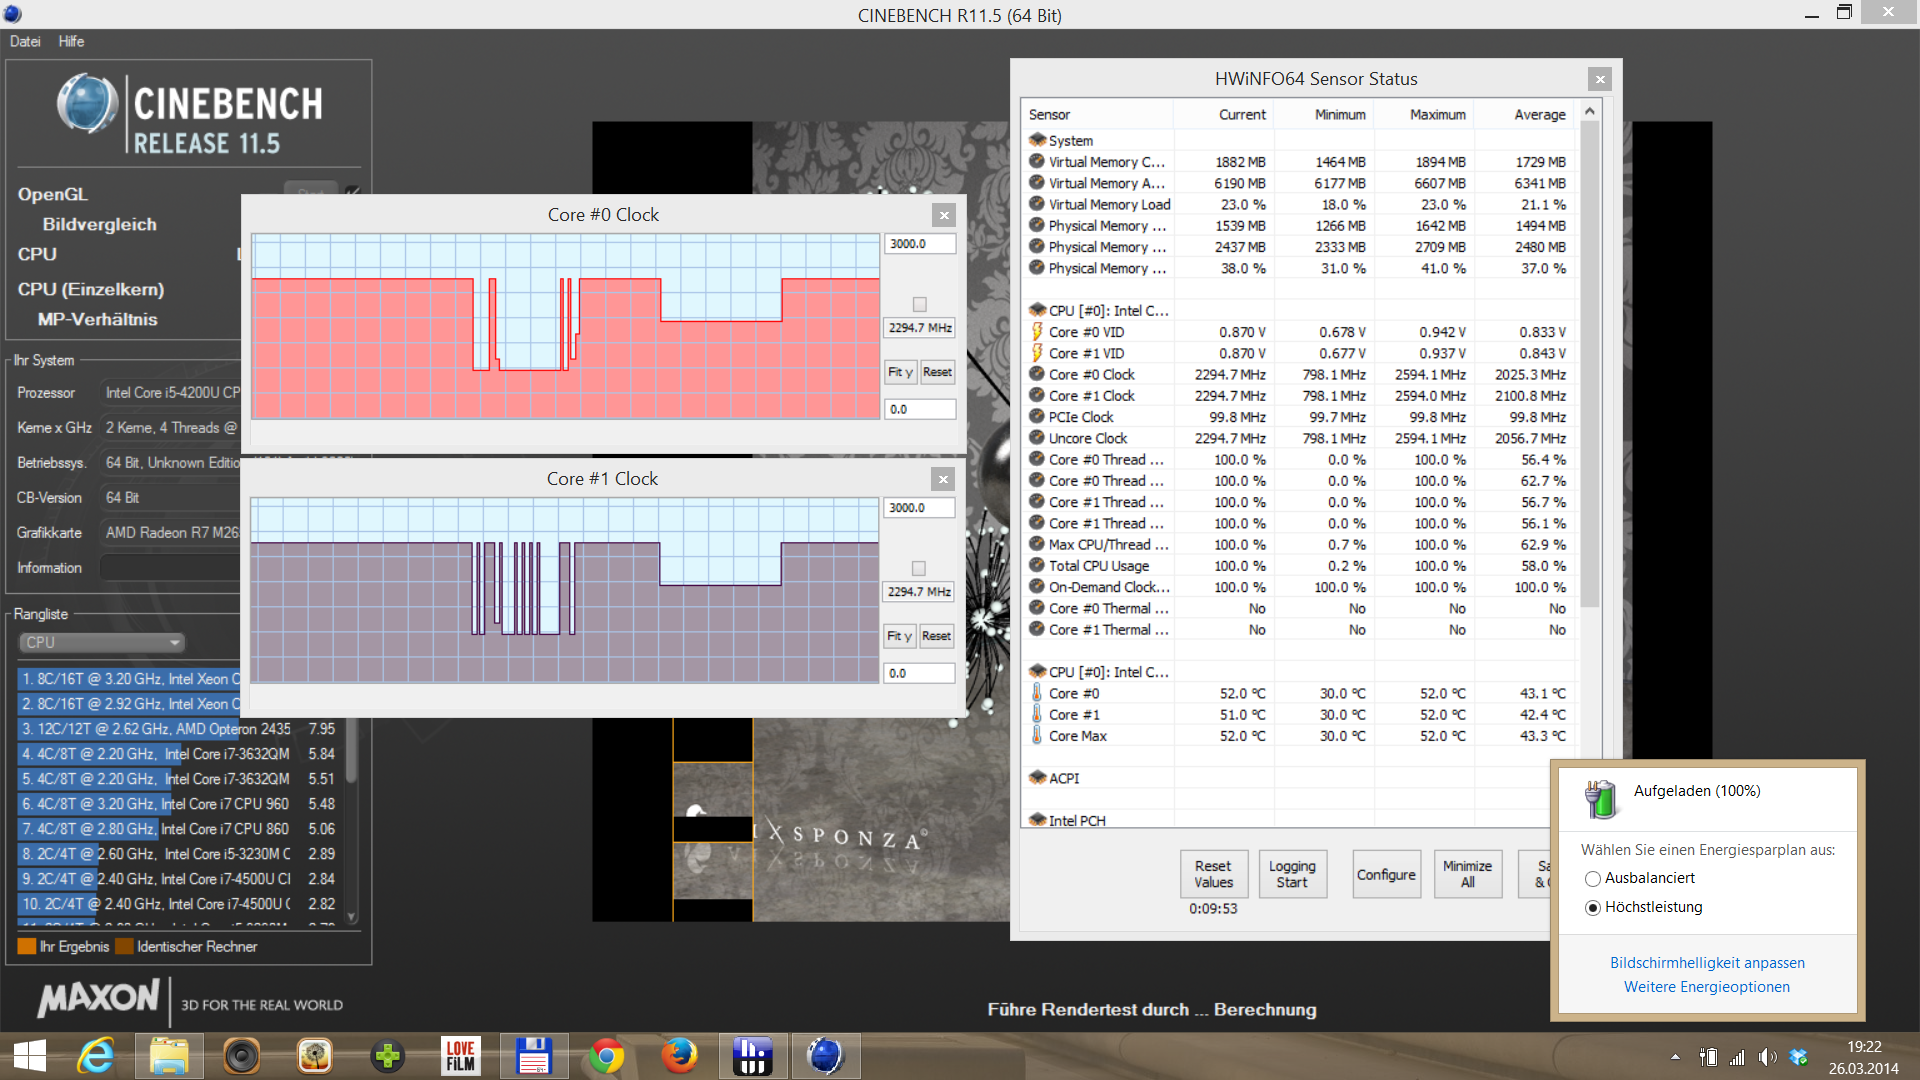Select the Ausbalanciert power plan
The height and width of the screenshot is (1080, 1920).
click(x=1593, y=878)
